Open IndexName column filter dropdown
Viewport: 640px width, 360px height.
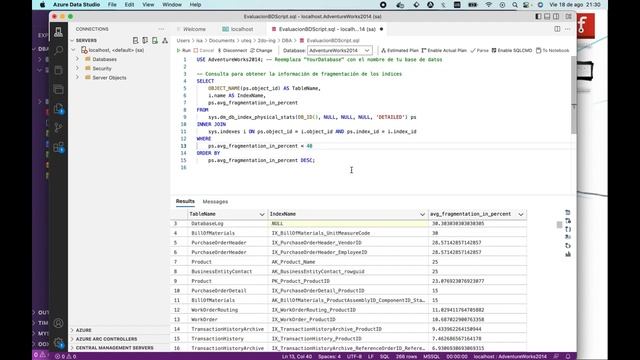[422, 214]
